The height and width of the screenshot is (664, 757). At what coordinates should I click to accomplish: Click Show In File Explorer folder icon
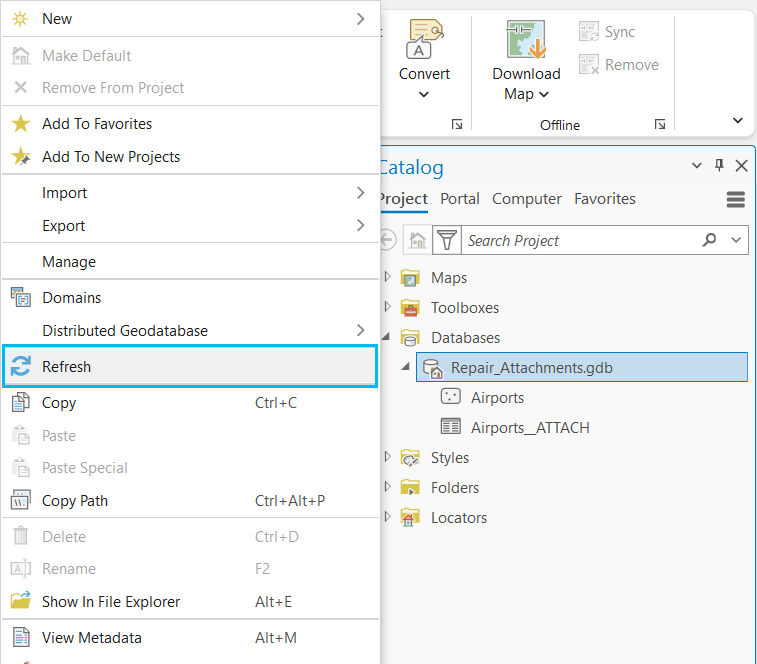click(x=21, y=601)
